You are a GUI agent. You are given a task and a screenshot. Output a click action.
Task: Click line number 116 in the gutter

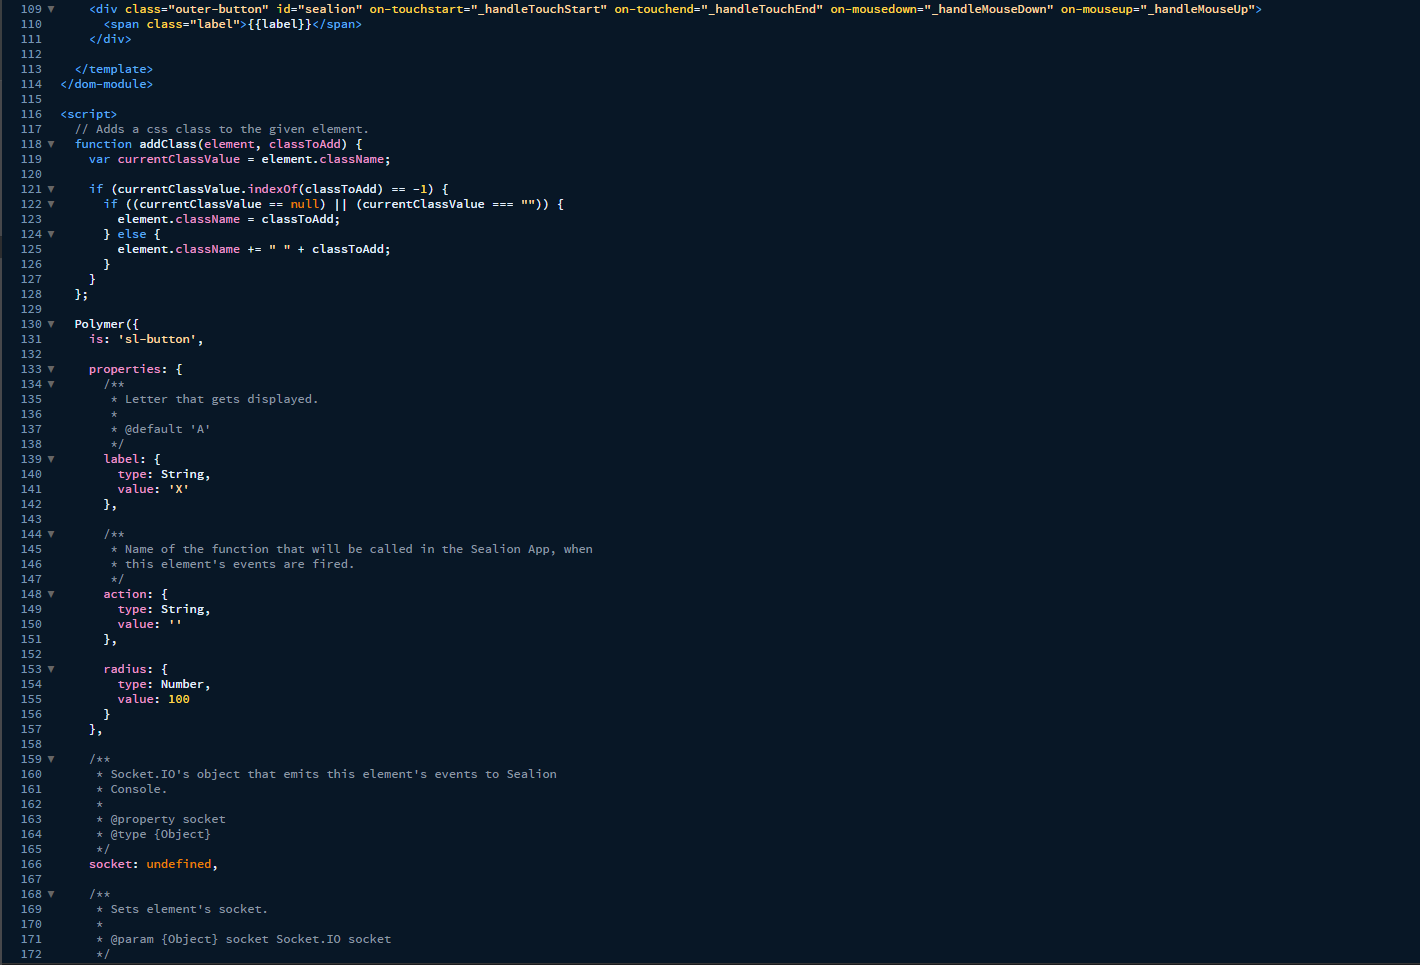[31, 114]
